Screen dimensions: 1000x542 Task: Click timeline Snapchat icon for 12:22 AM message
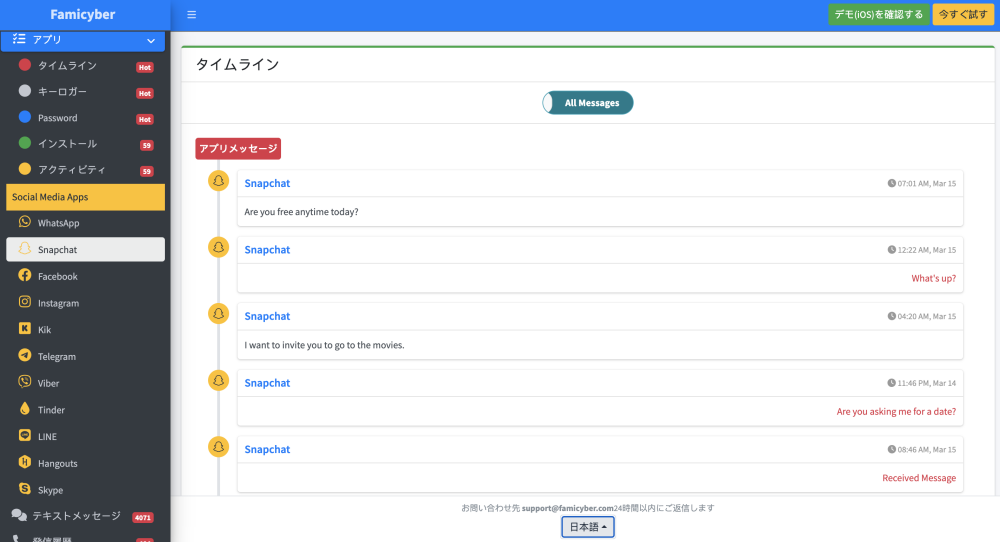[x=218, y=247]
